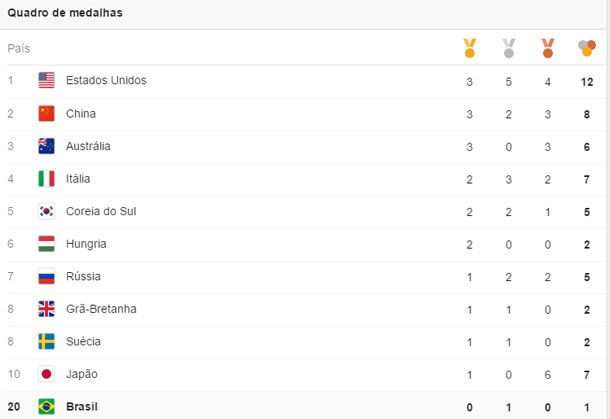The height and width of the screenshot is (419, 610).
Task: Click the silver medal column icon
Action: (509, 47)
